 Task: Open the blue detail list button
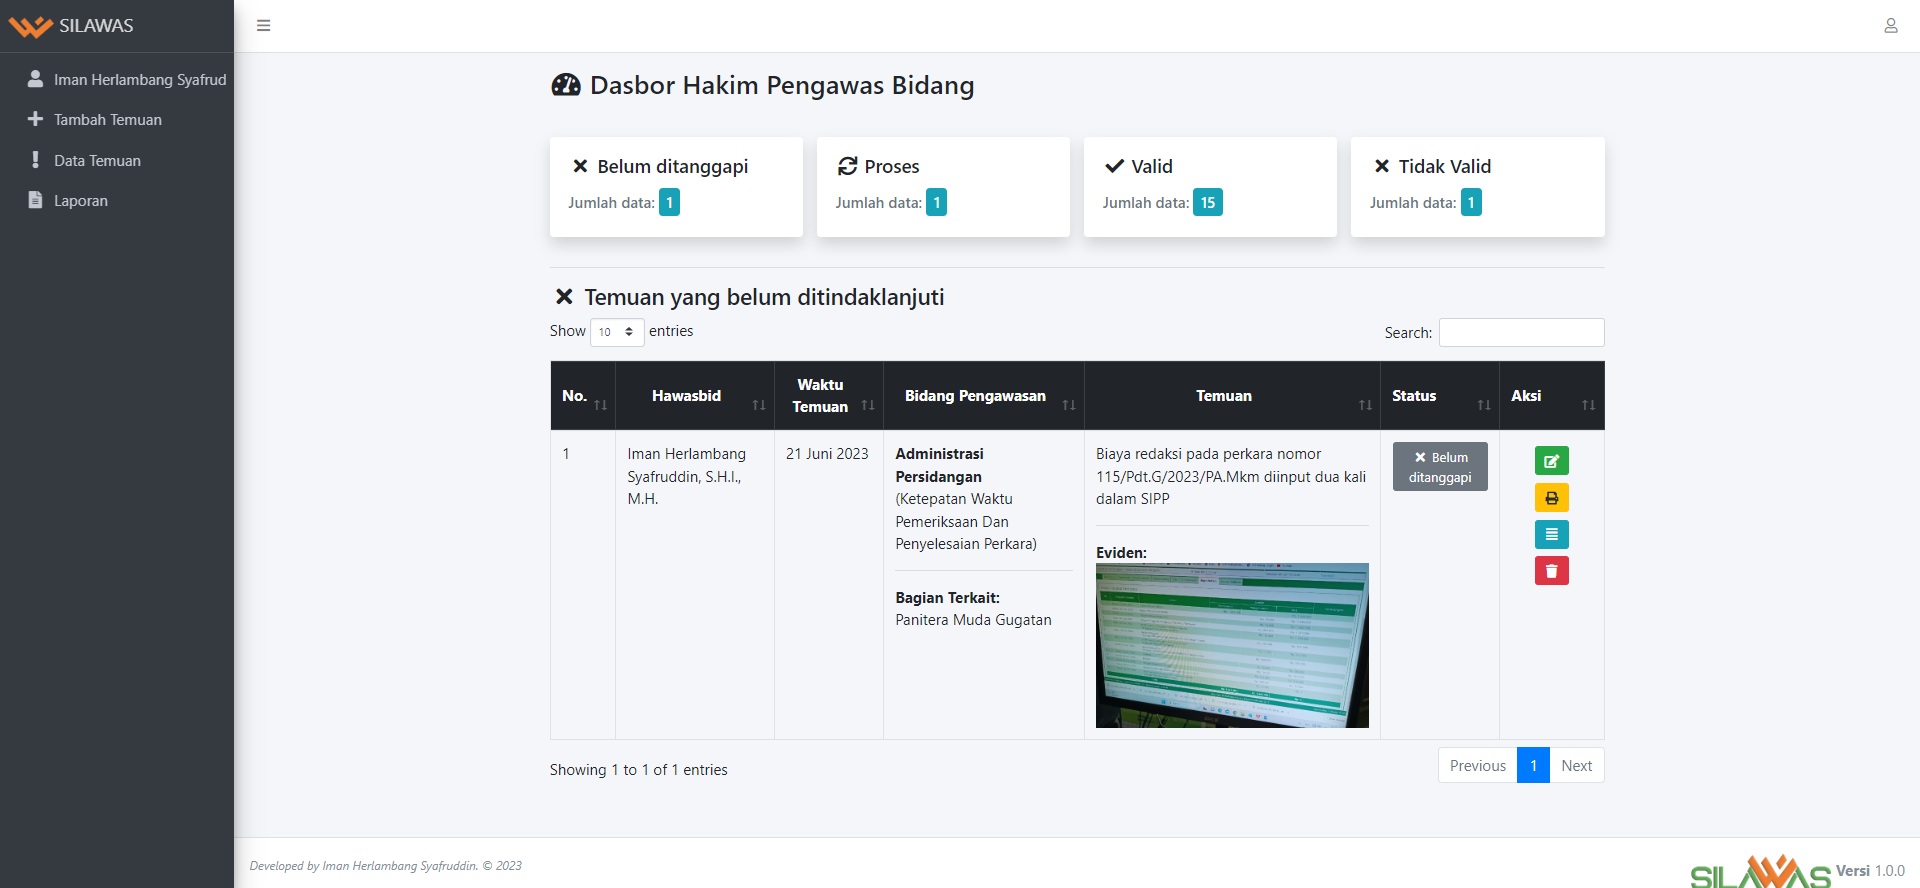[1551, 534]
